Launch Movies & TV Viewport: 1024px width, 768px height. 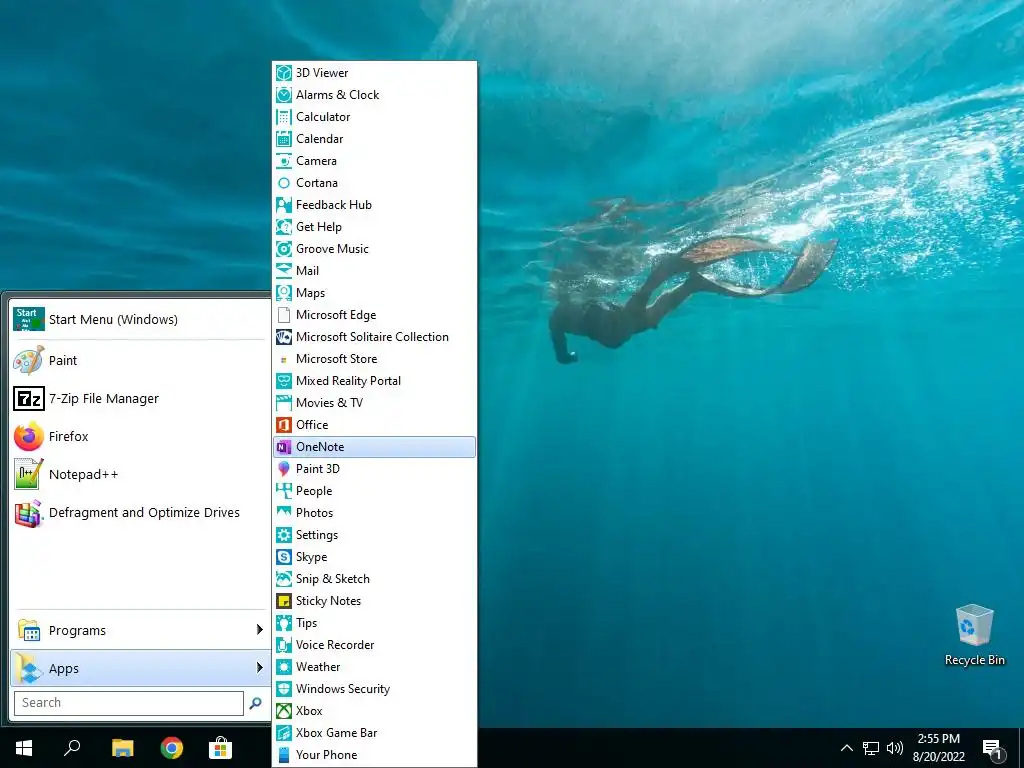click(374, 402)
